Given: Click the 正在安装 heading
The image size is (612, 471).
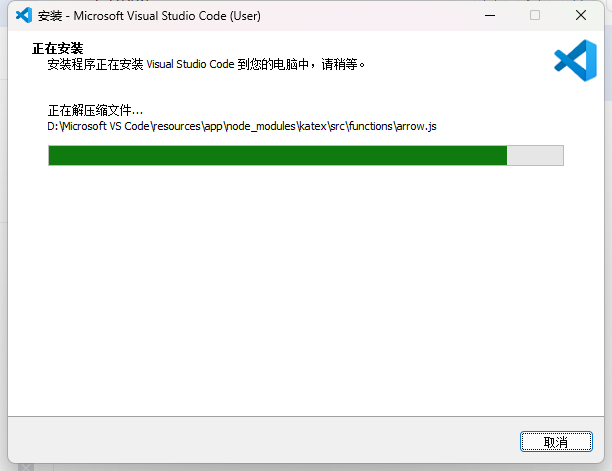Looking at the screenshot, I should click(57, 48).
